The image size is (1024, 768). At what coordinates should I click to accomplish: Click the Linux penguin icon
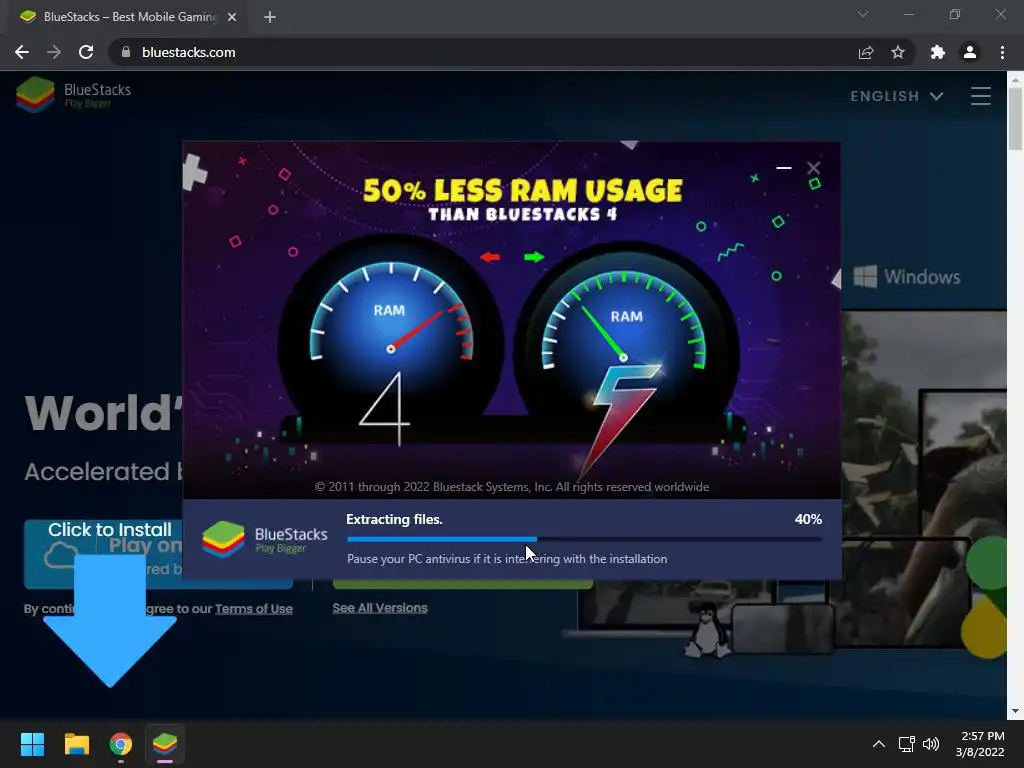(705, 630)
